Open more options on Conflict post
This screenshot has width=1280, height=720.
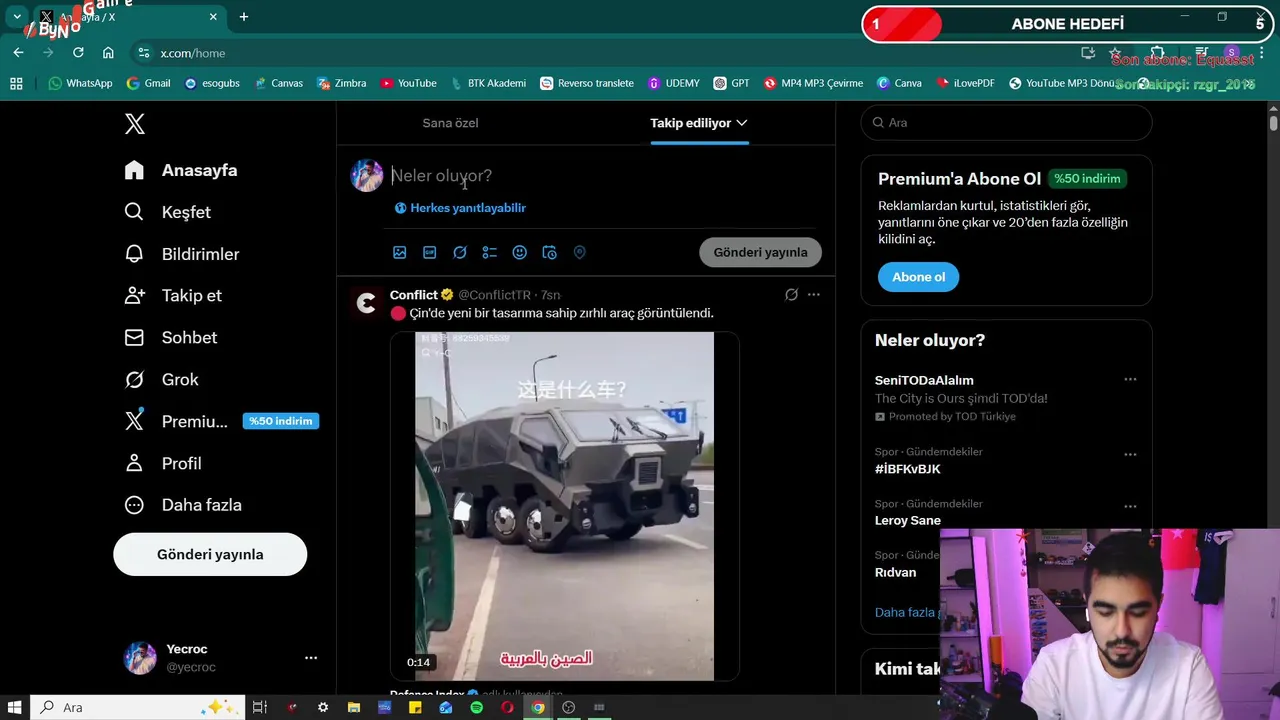pos(814,295)
